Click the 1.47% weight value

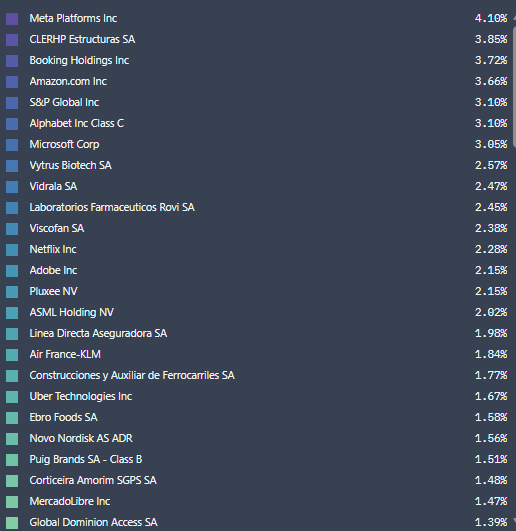[x=491, y=501]
